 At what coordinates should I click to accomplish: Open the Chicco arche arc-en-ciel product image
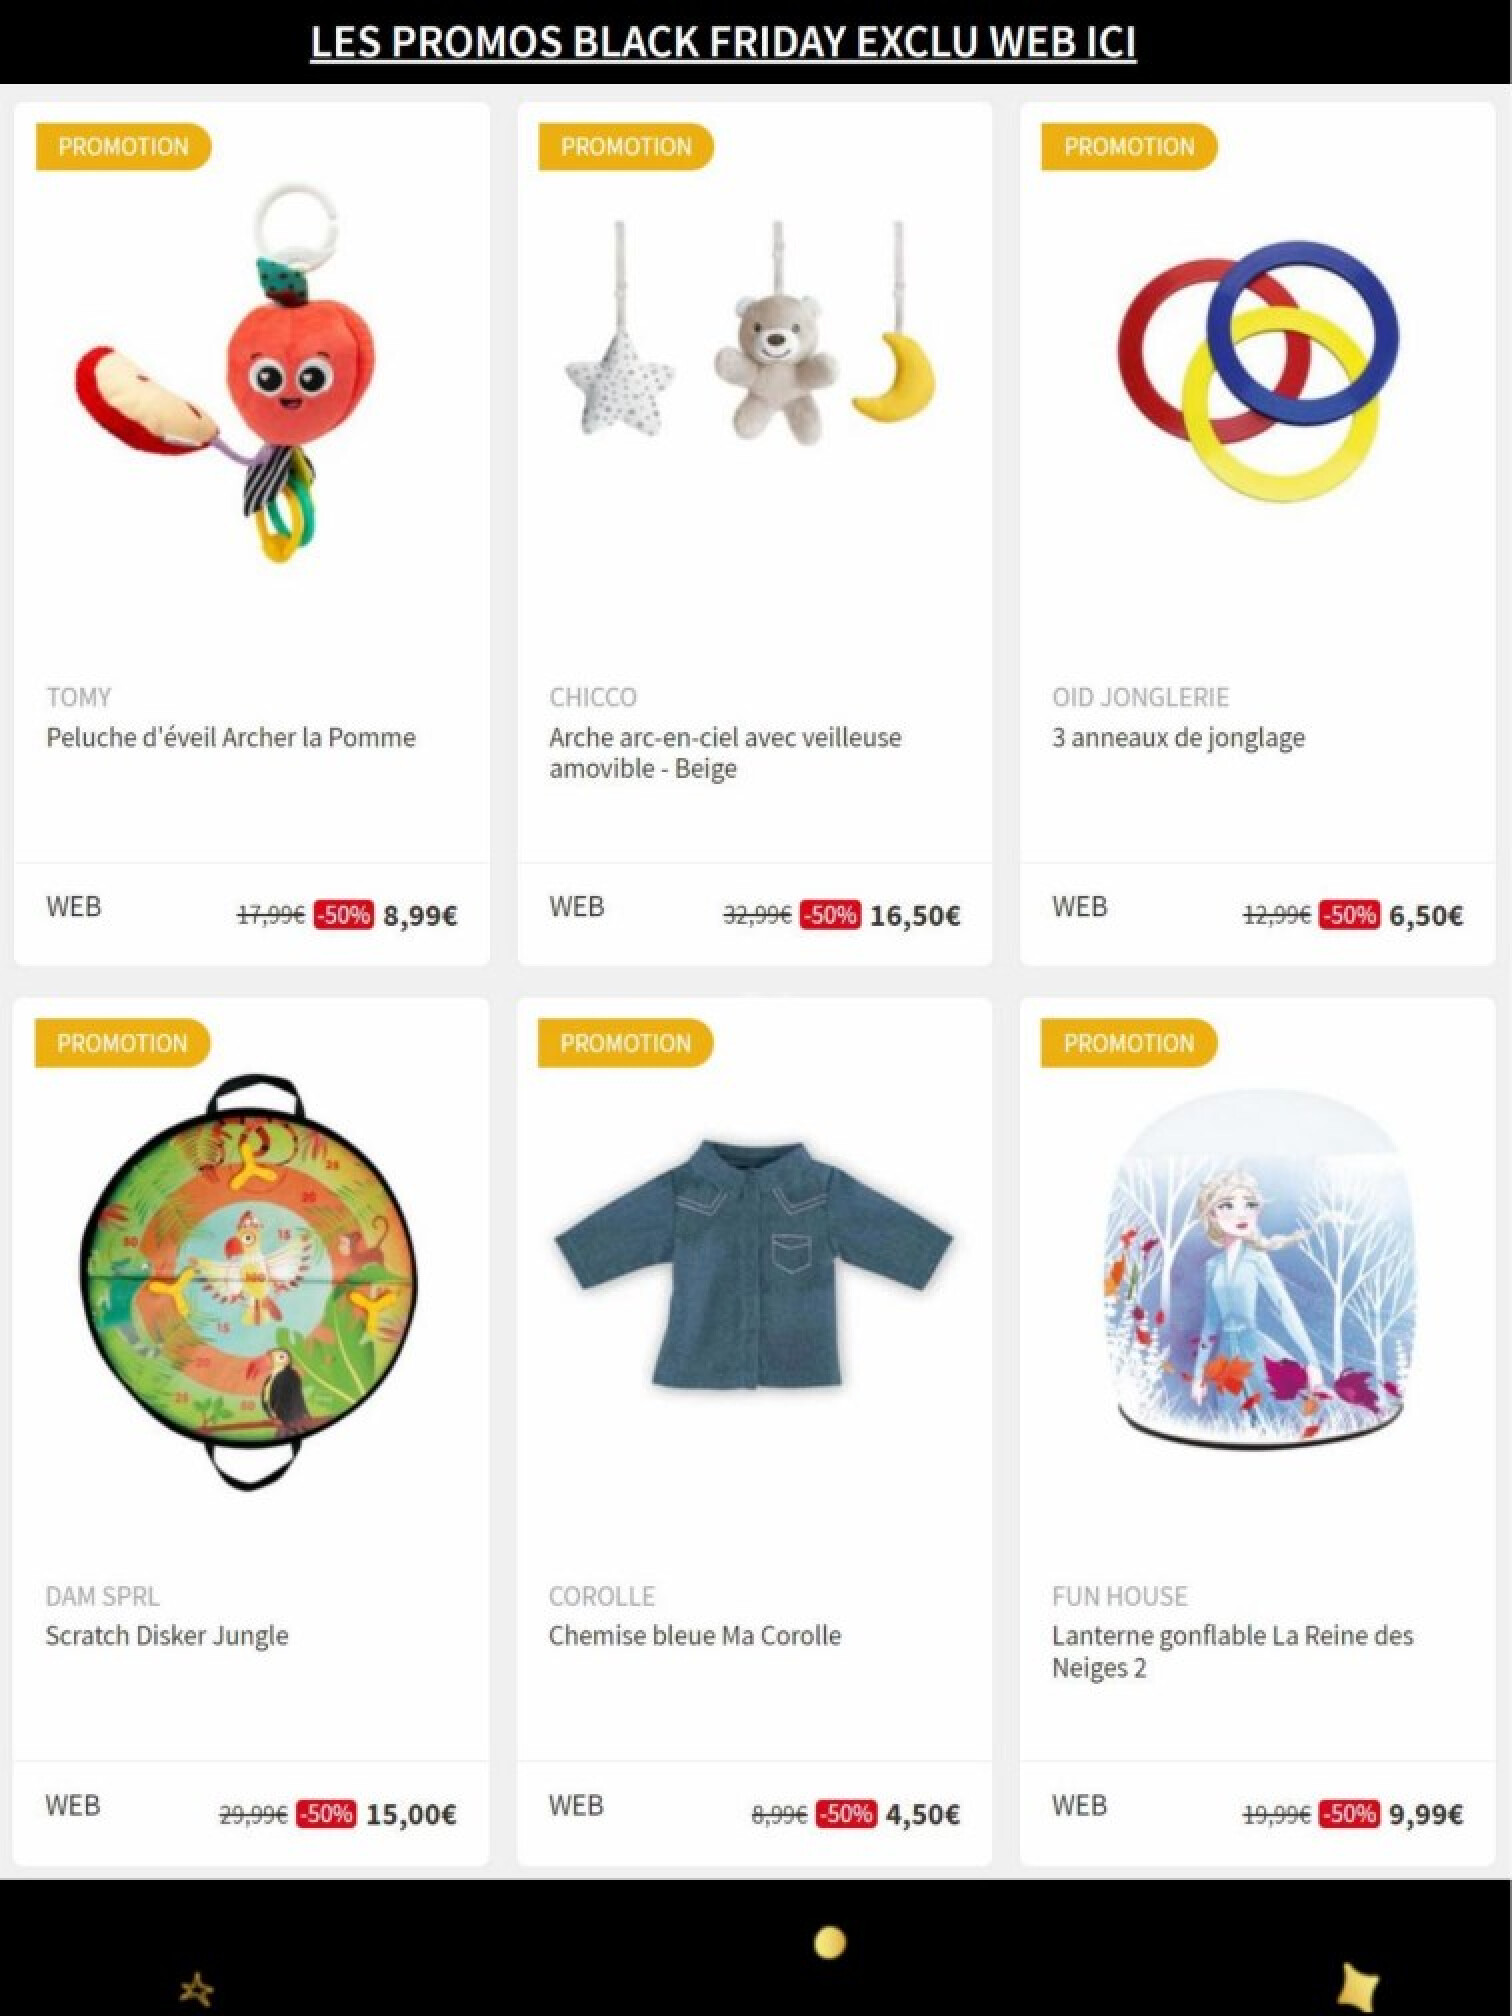click(x=755, y=331)
